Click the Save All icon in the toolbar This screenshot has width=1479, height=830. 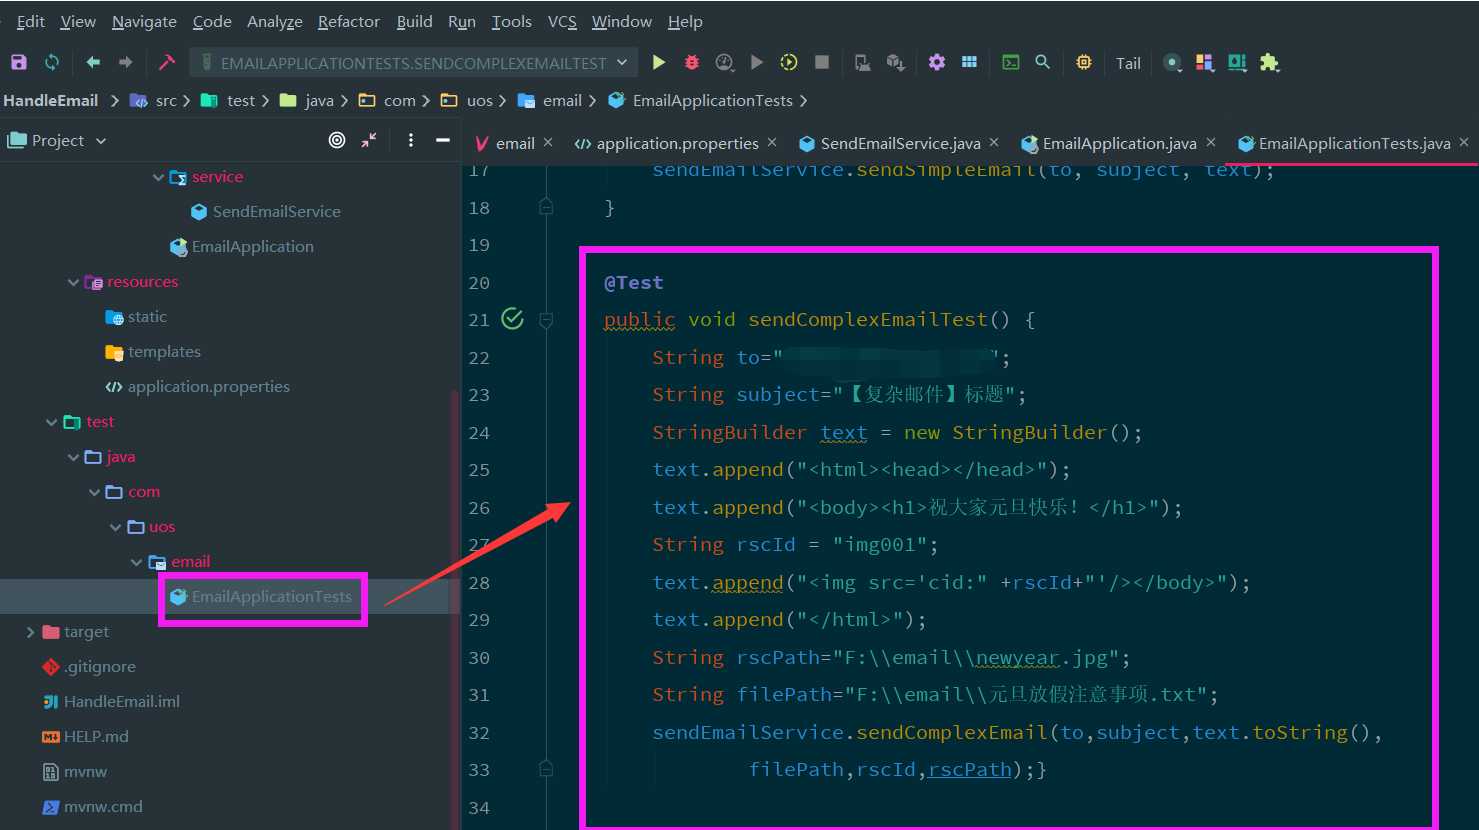point(19,62)
